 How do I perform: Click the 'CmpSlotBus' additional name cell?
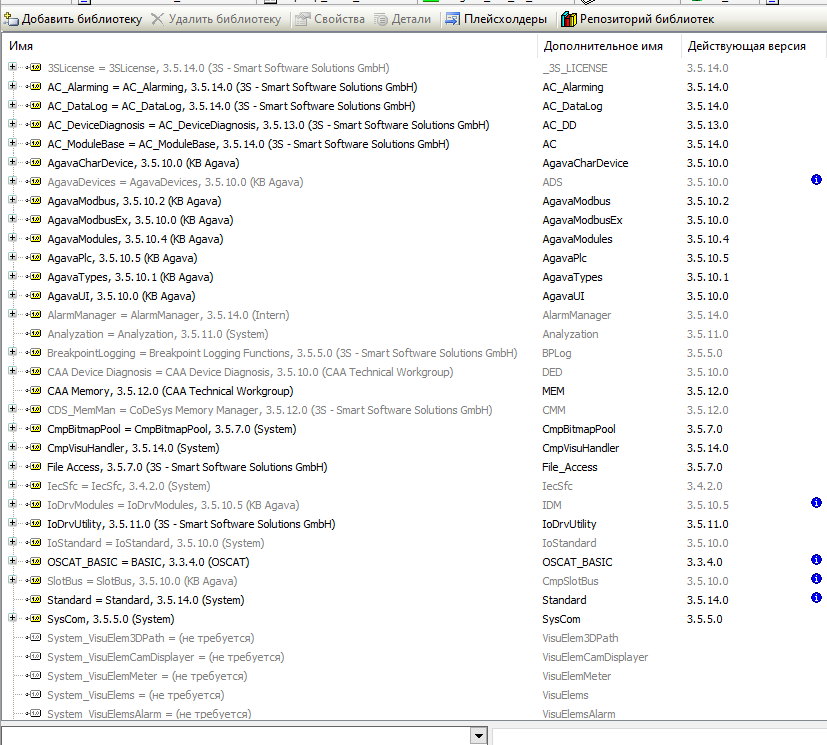point(570,581)
